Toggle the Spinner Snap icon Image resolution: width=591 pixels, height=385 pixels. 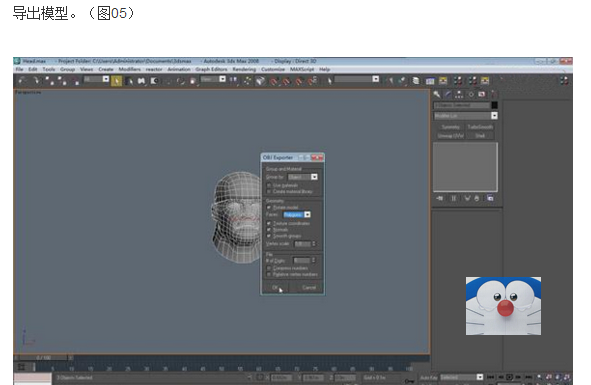312,81
